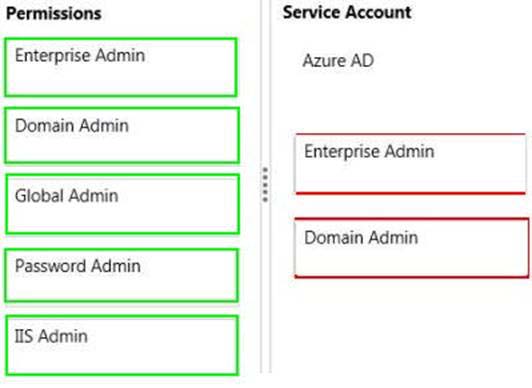Screen dimensions: 532x388
Task: Click the Password Admin text label
Action: click(78, 266)
